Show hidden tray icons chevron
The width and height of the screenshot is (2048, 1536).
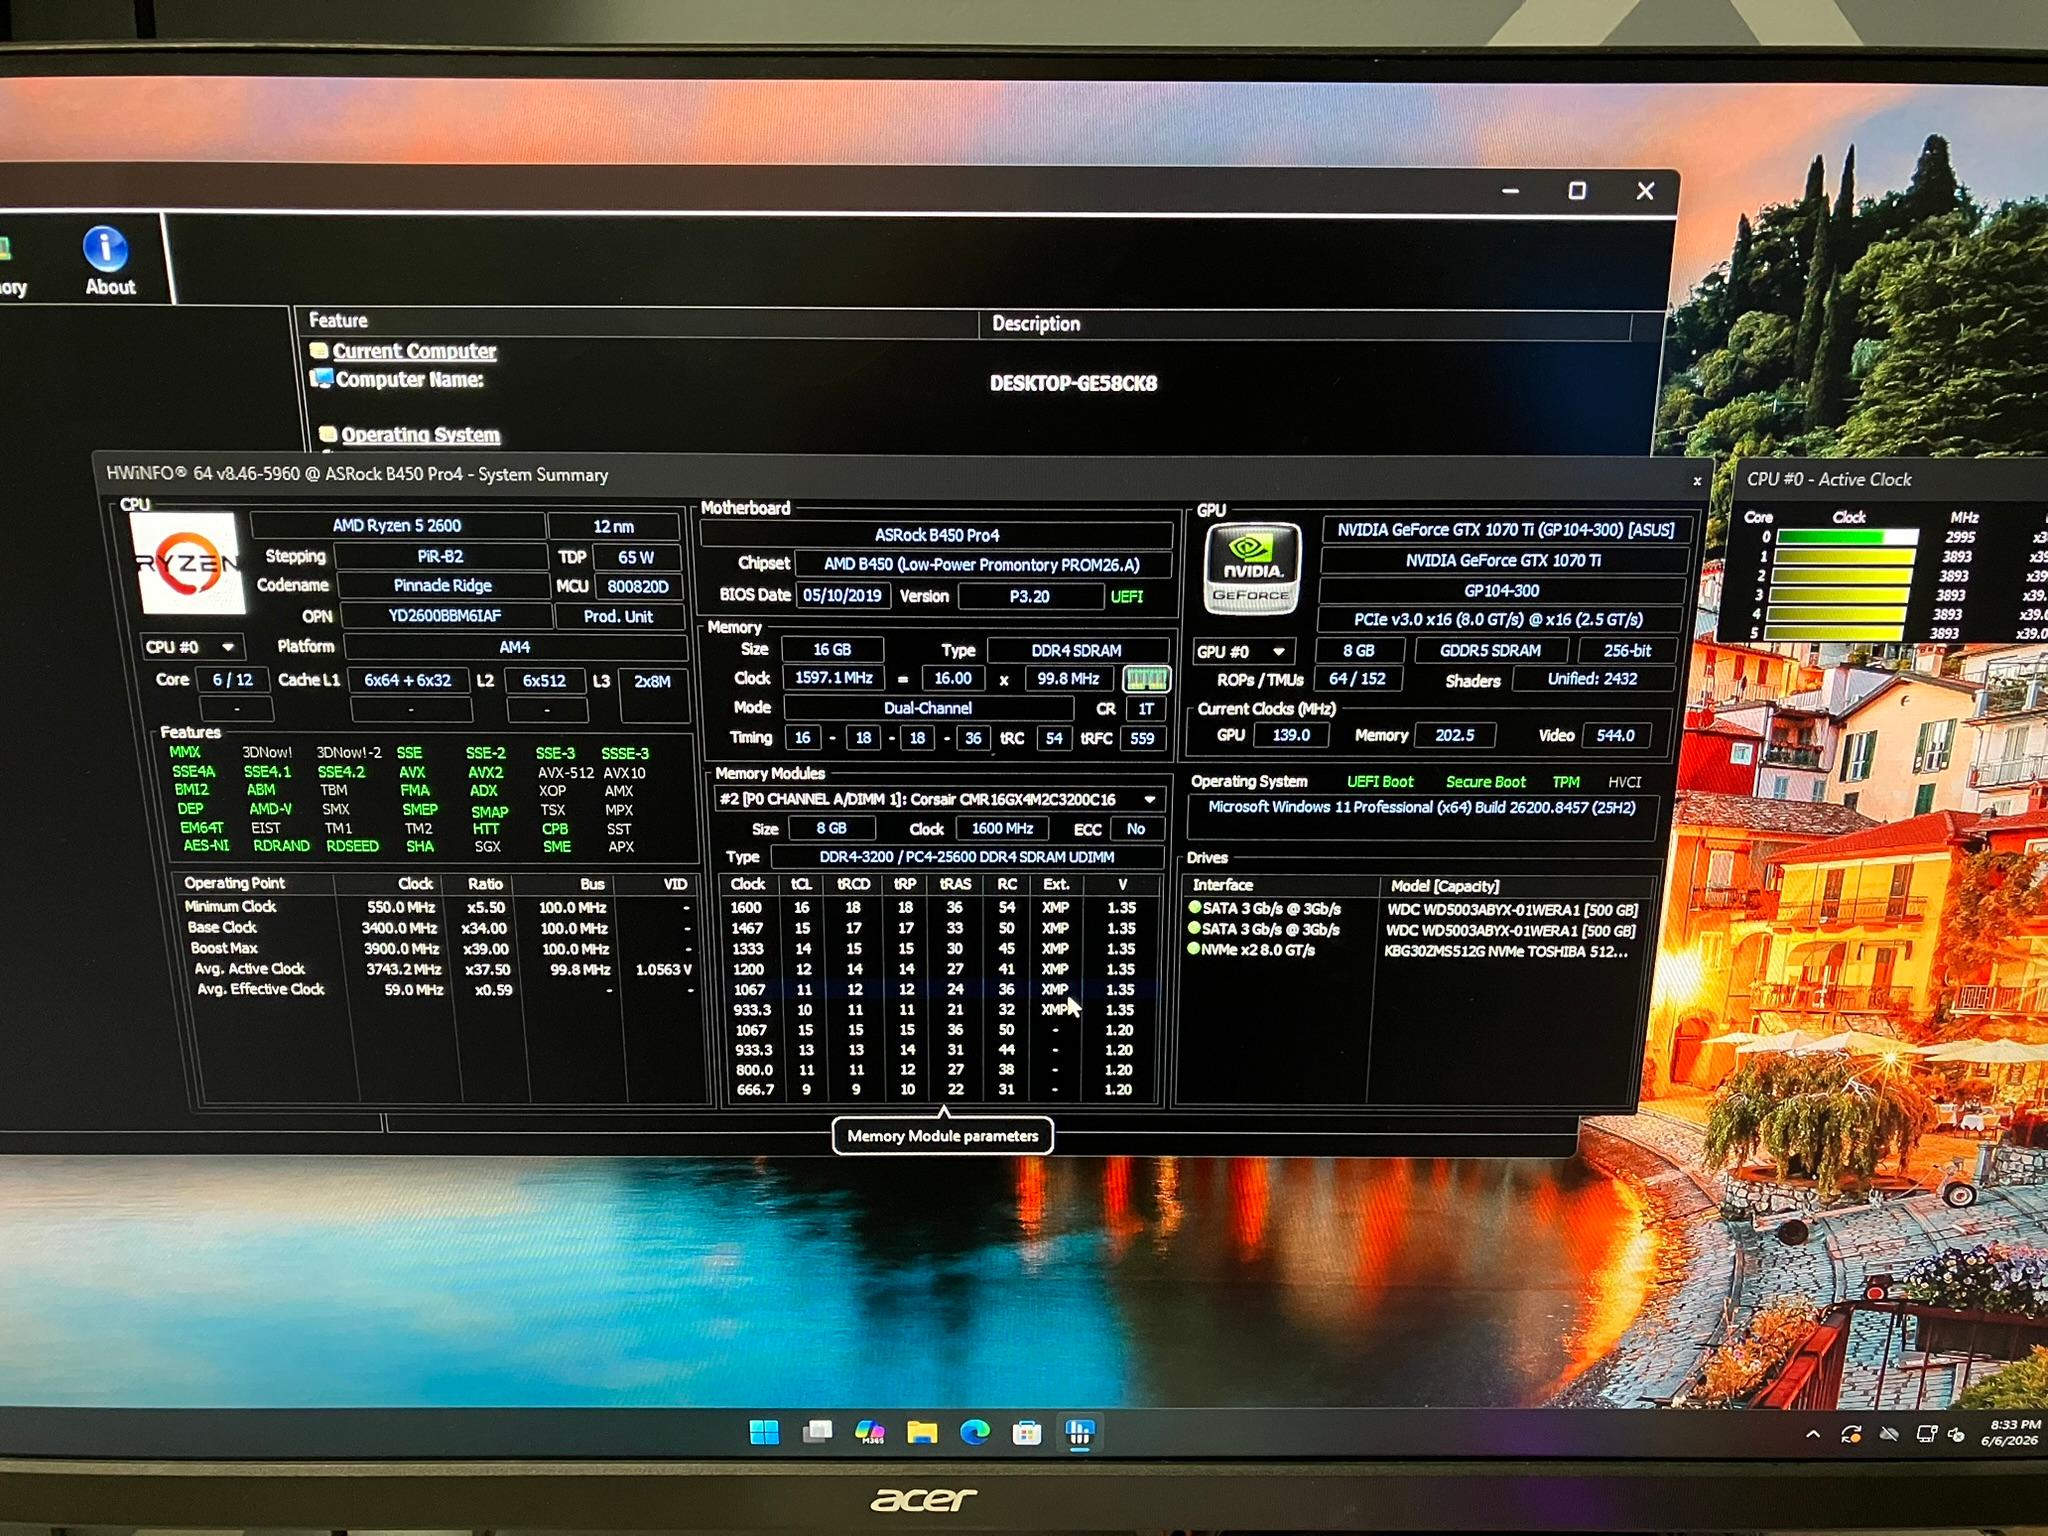(1812, 1434)
